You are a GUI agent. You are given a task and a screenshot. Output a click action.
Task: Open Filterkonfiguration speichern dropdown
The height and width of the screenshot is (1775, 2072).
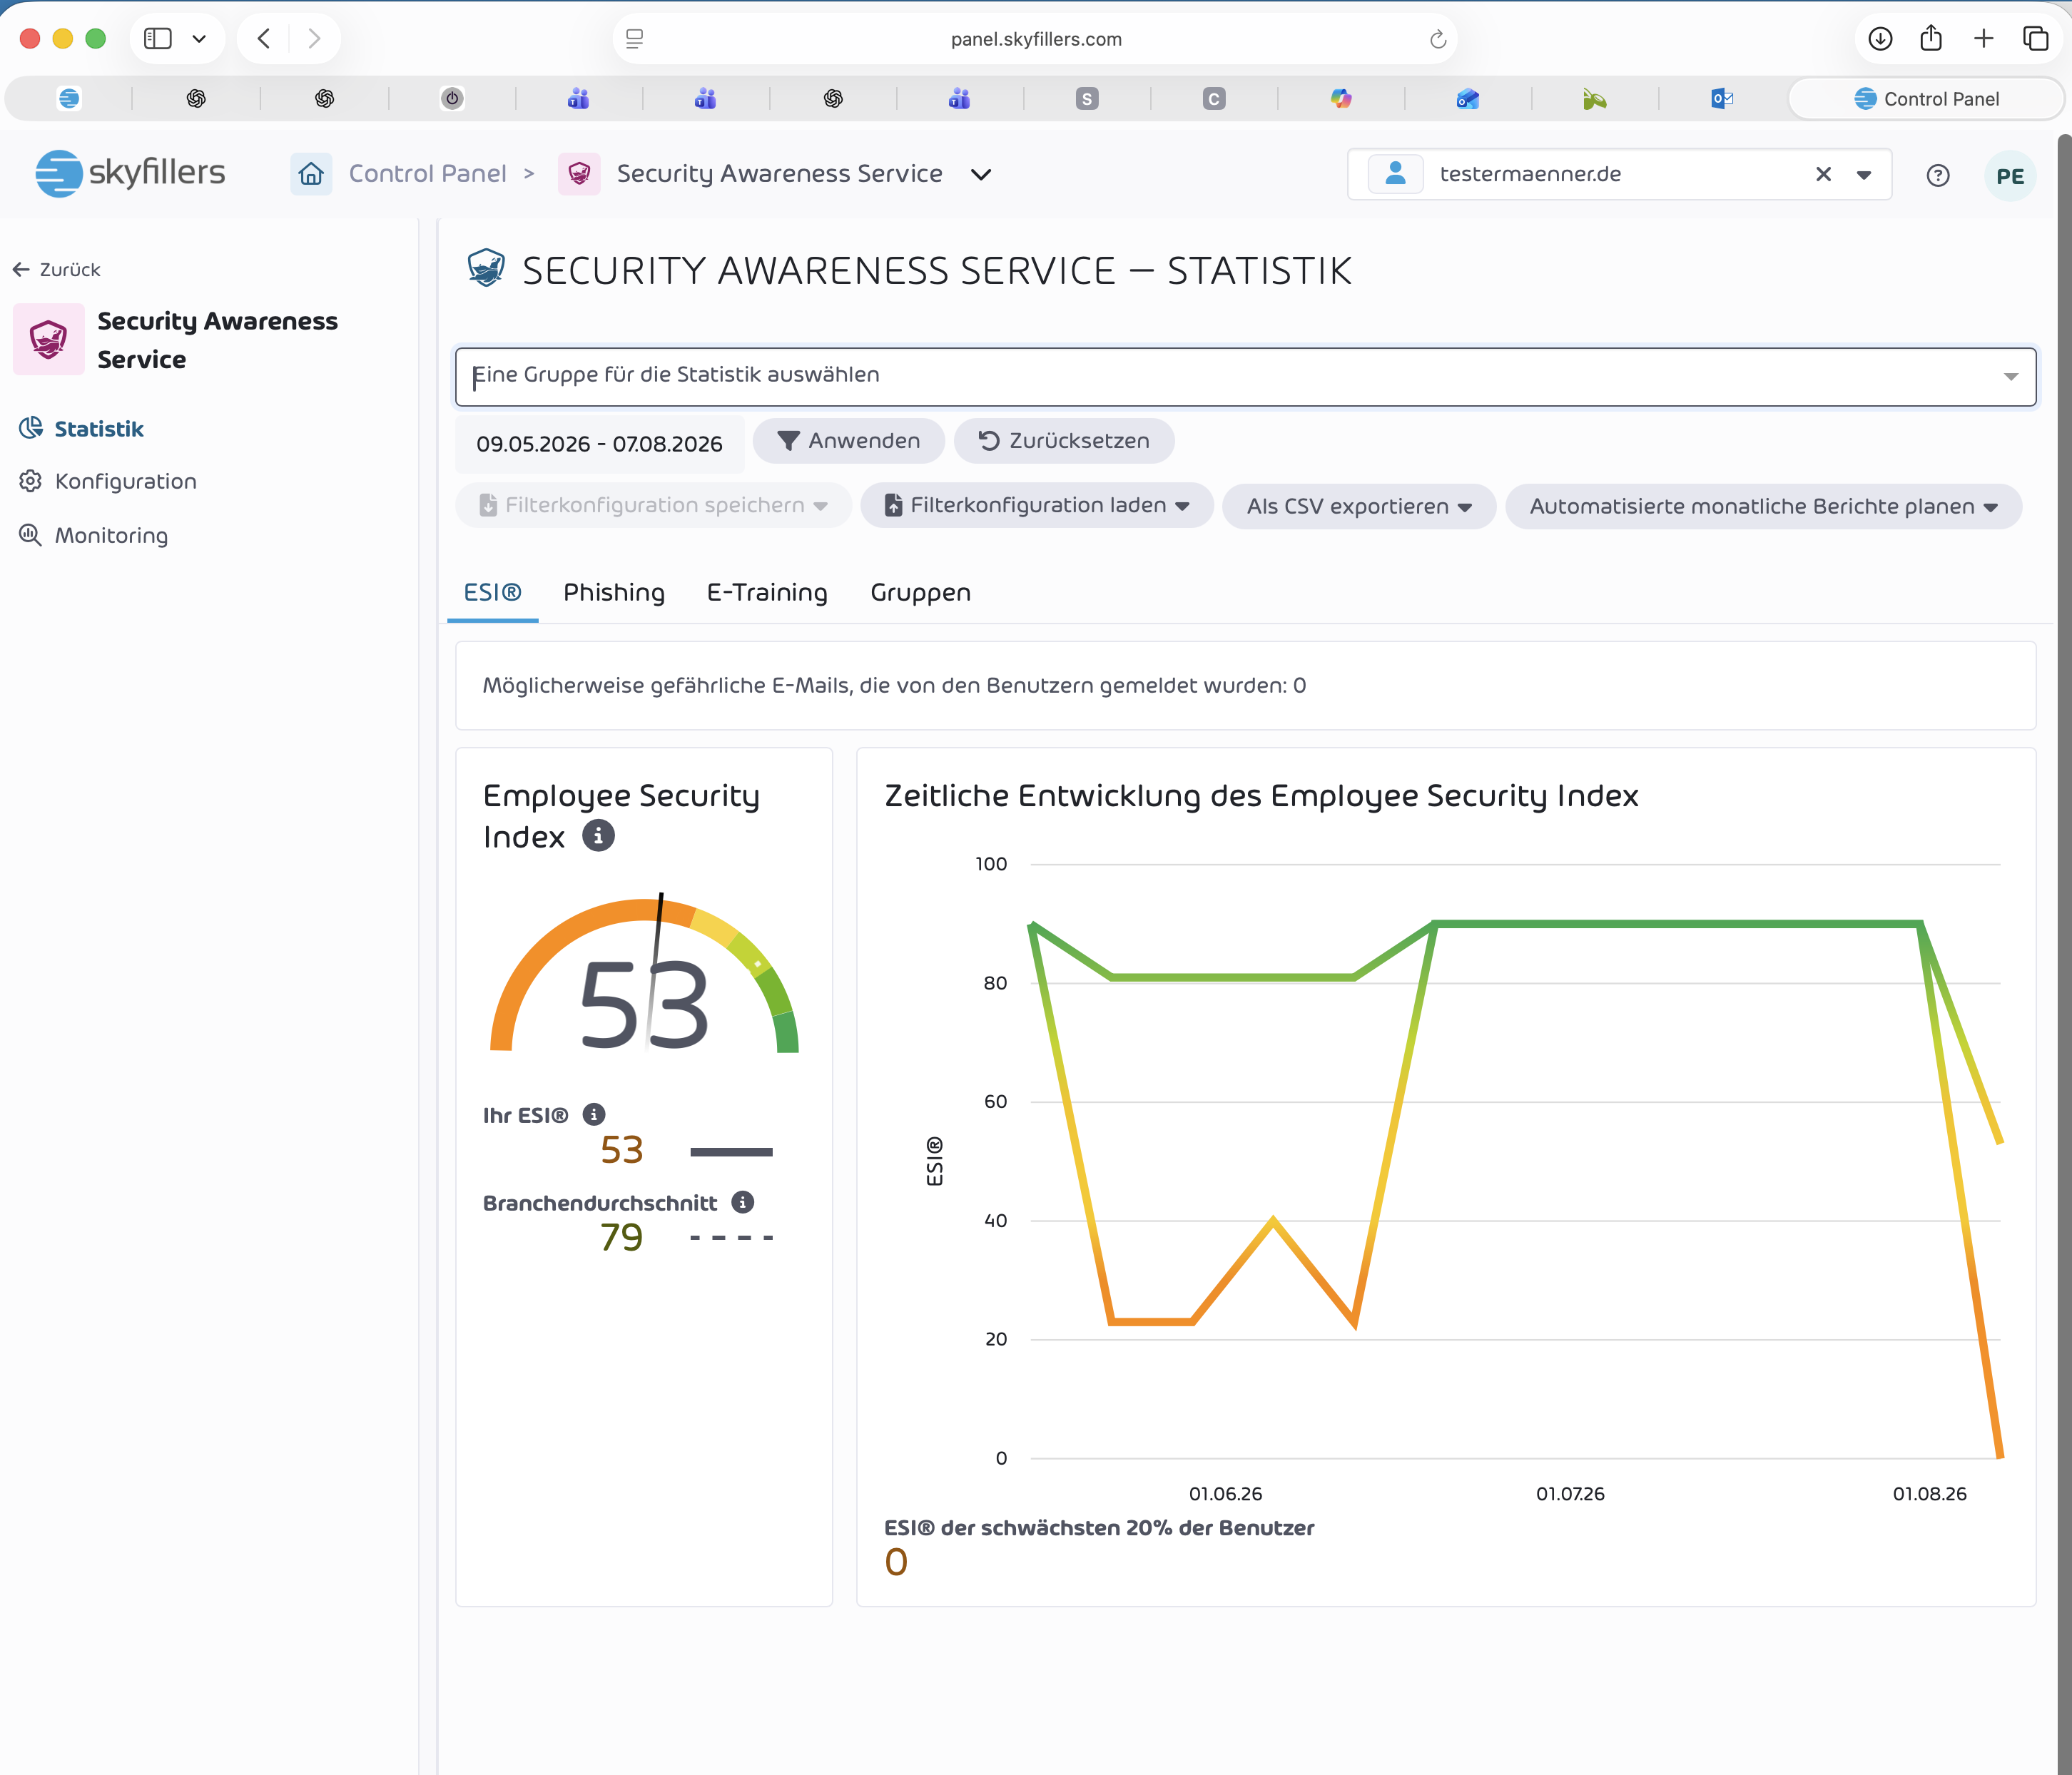click(653, 505)
